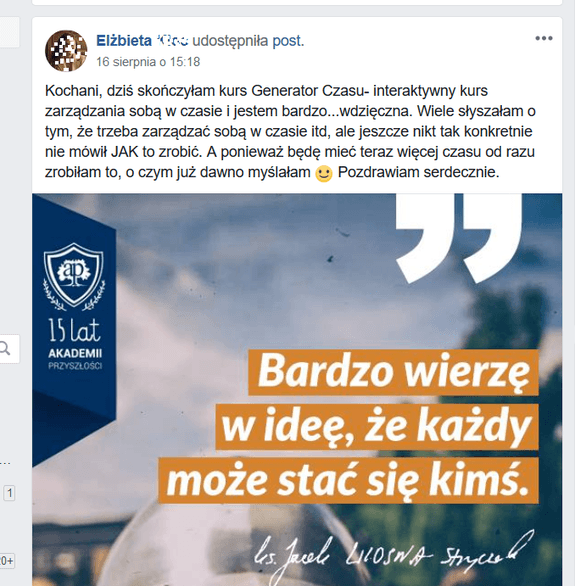Click the magnifier search icon on left edge

[x=5, y=349]
